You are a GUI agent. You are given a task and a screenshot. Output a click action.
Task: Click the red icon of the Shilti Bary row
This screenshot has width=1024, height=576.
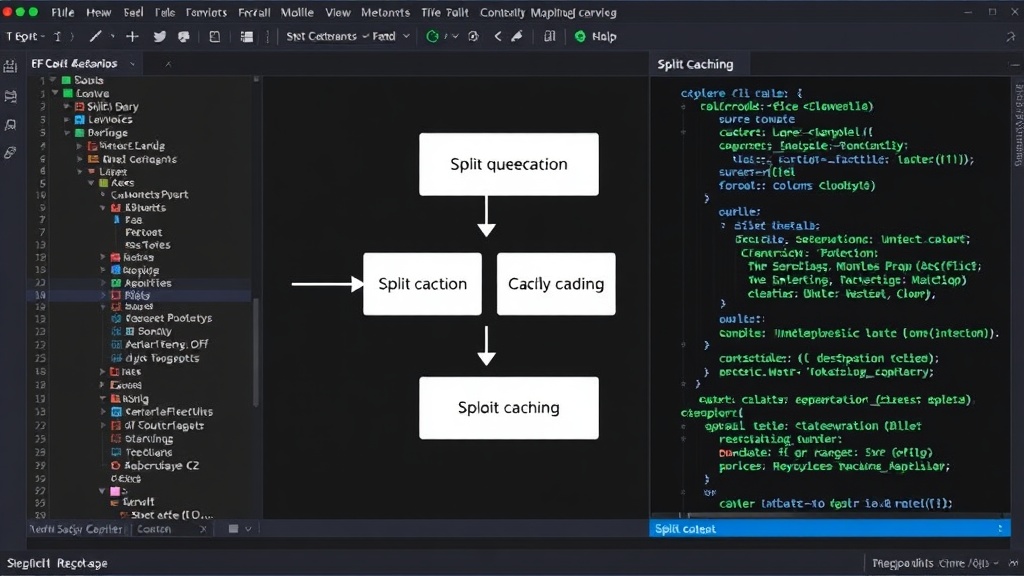point(80,106)
